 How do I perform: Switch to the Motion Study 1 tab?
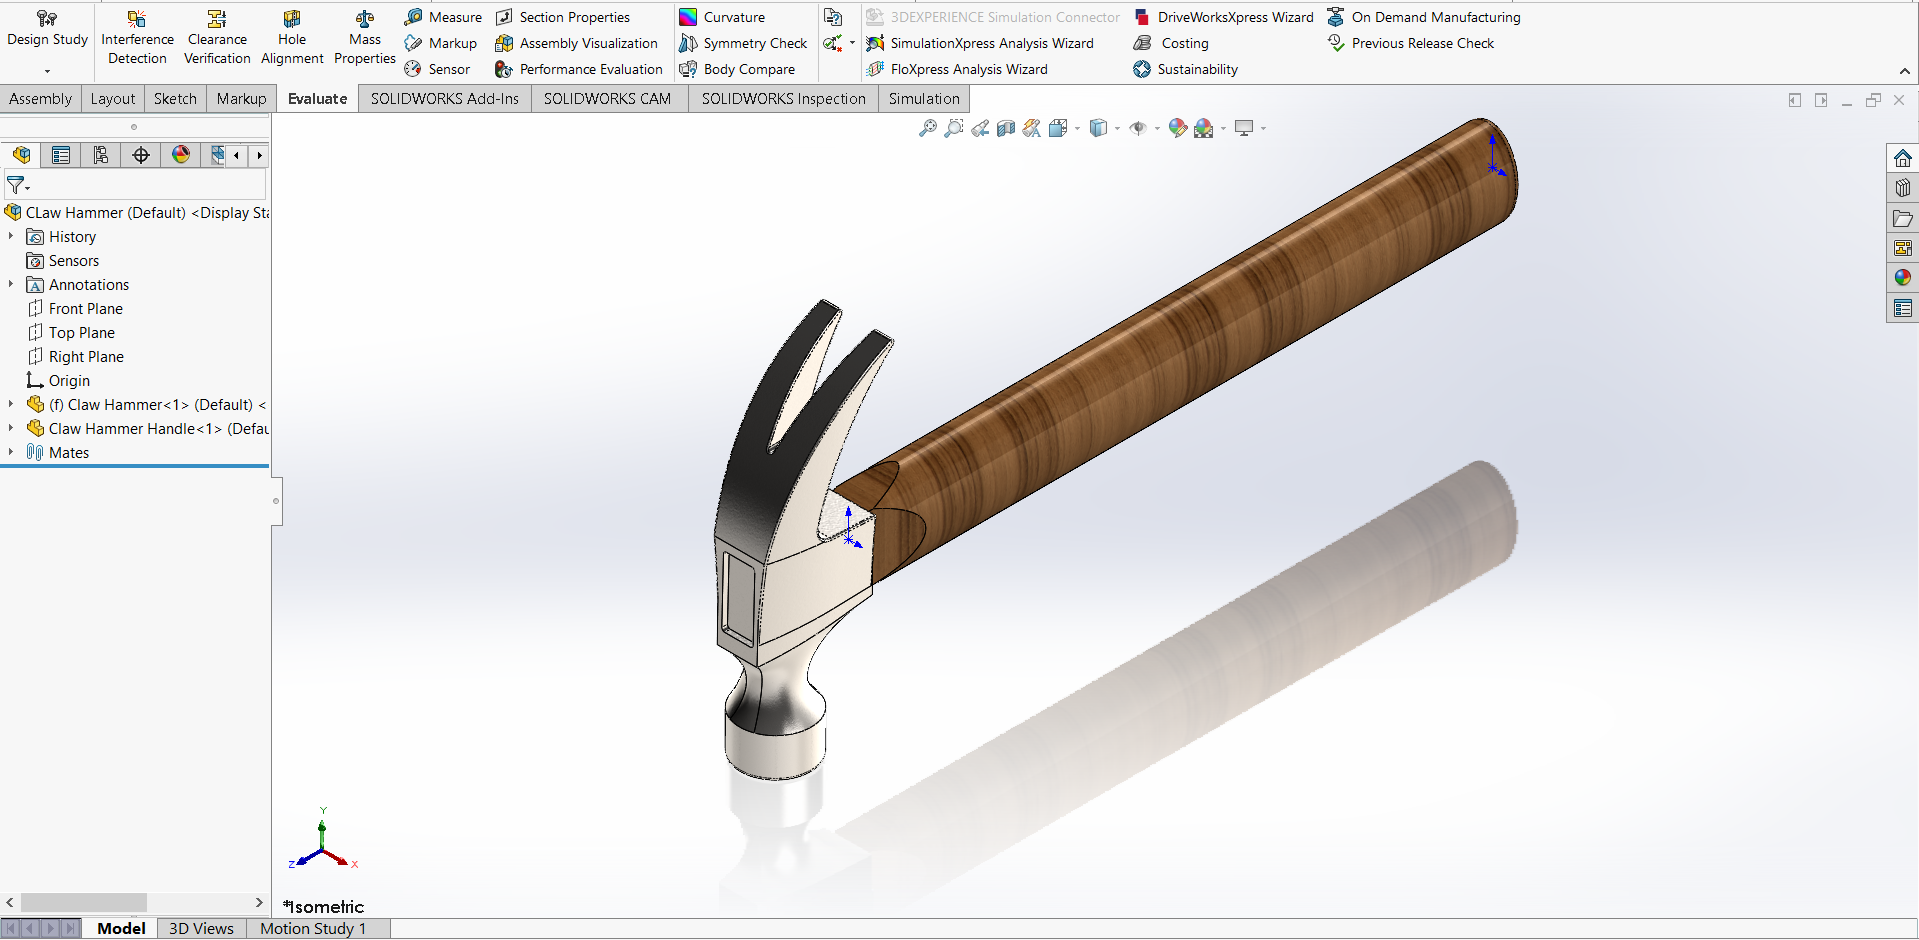click(x=313, y=928)
